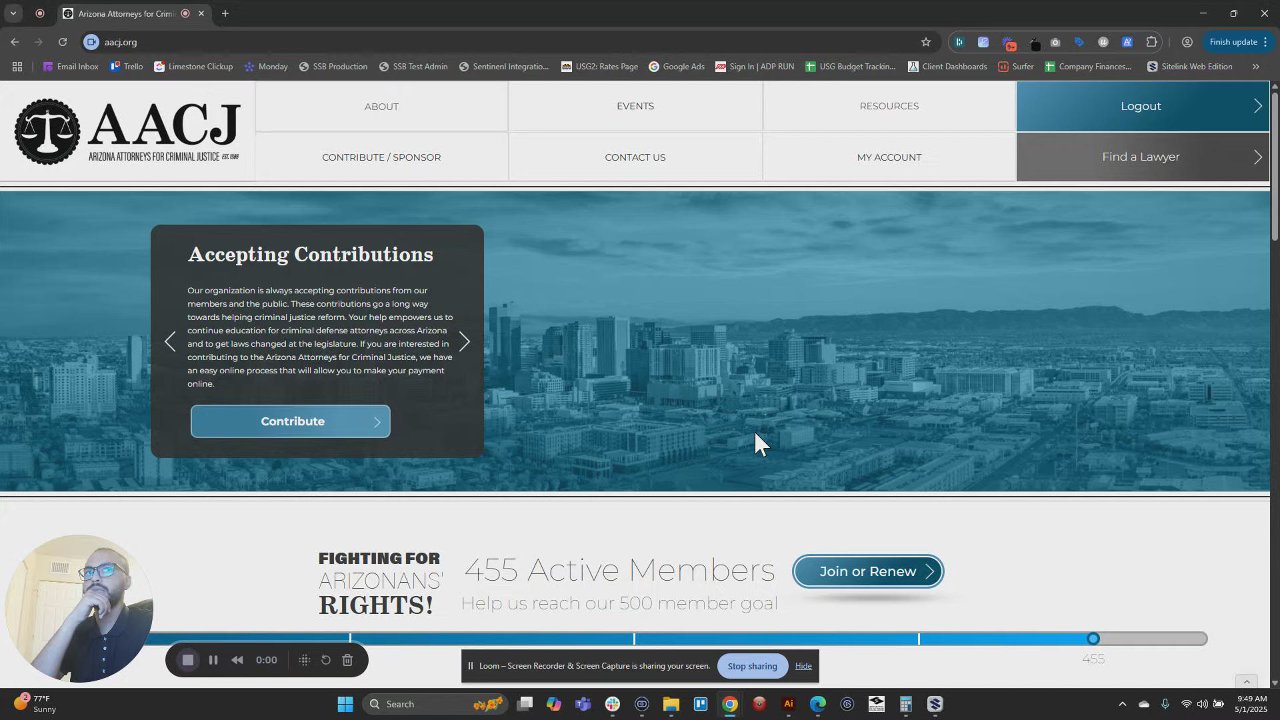Open the Chrome apps grid in bookmarks bar

coord(17,67)
